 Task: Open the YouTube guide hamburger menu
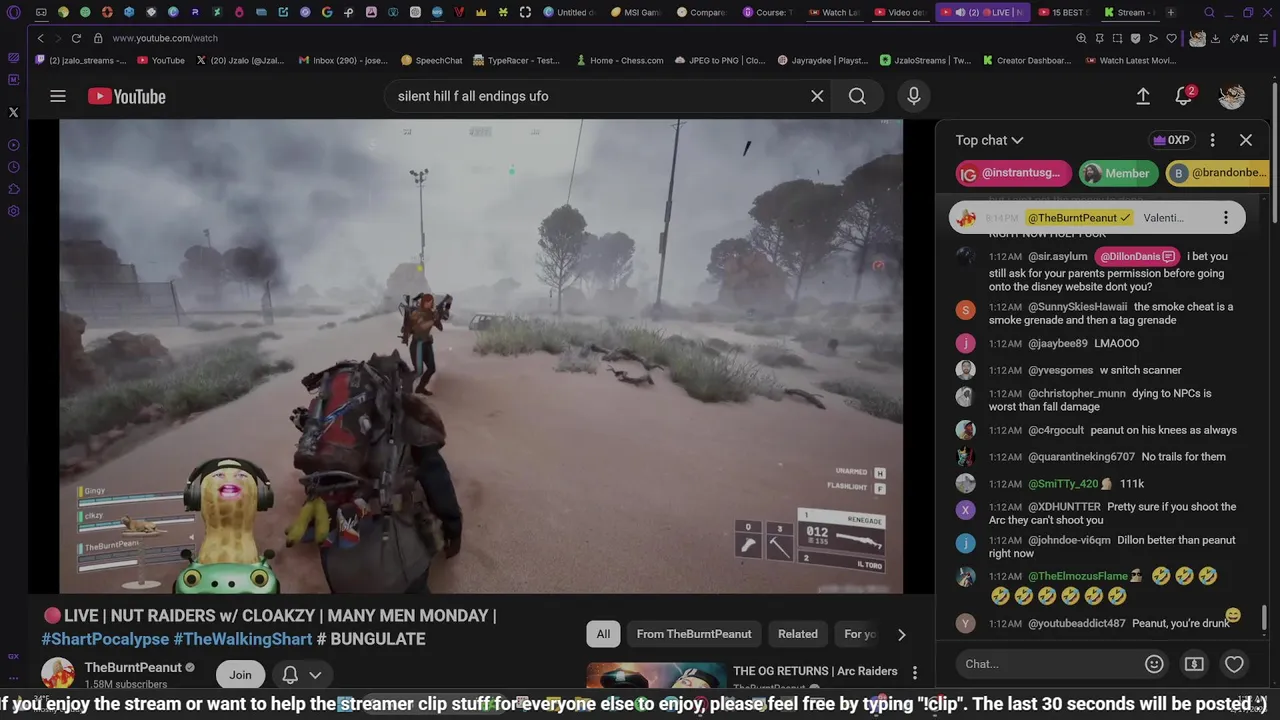58,96
